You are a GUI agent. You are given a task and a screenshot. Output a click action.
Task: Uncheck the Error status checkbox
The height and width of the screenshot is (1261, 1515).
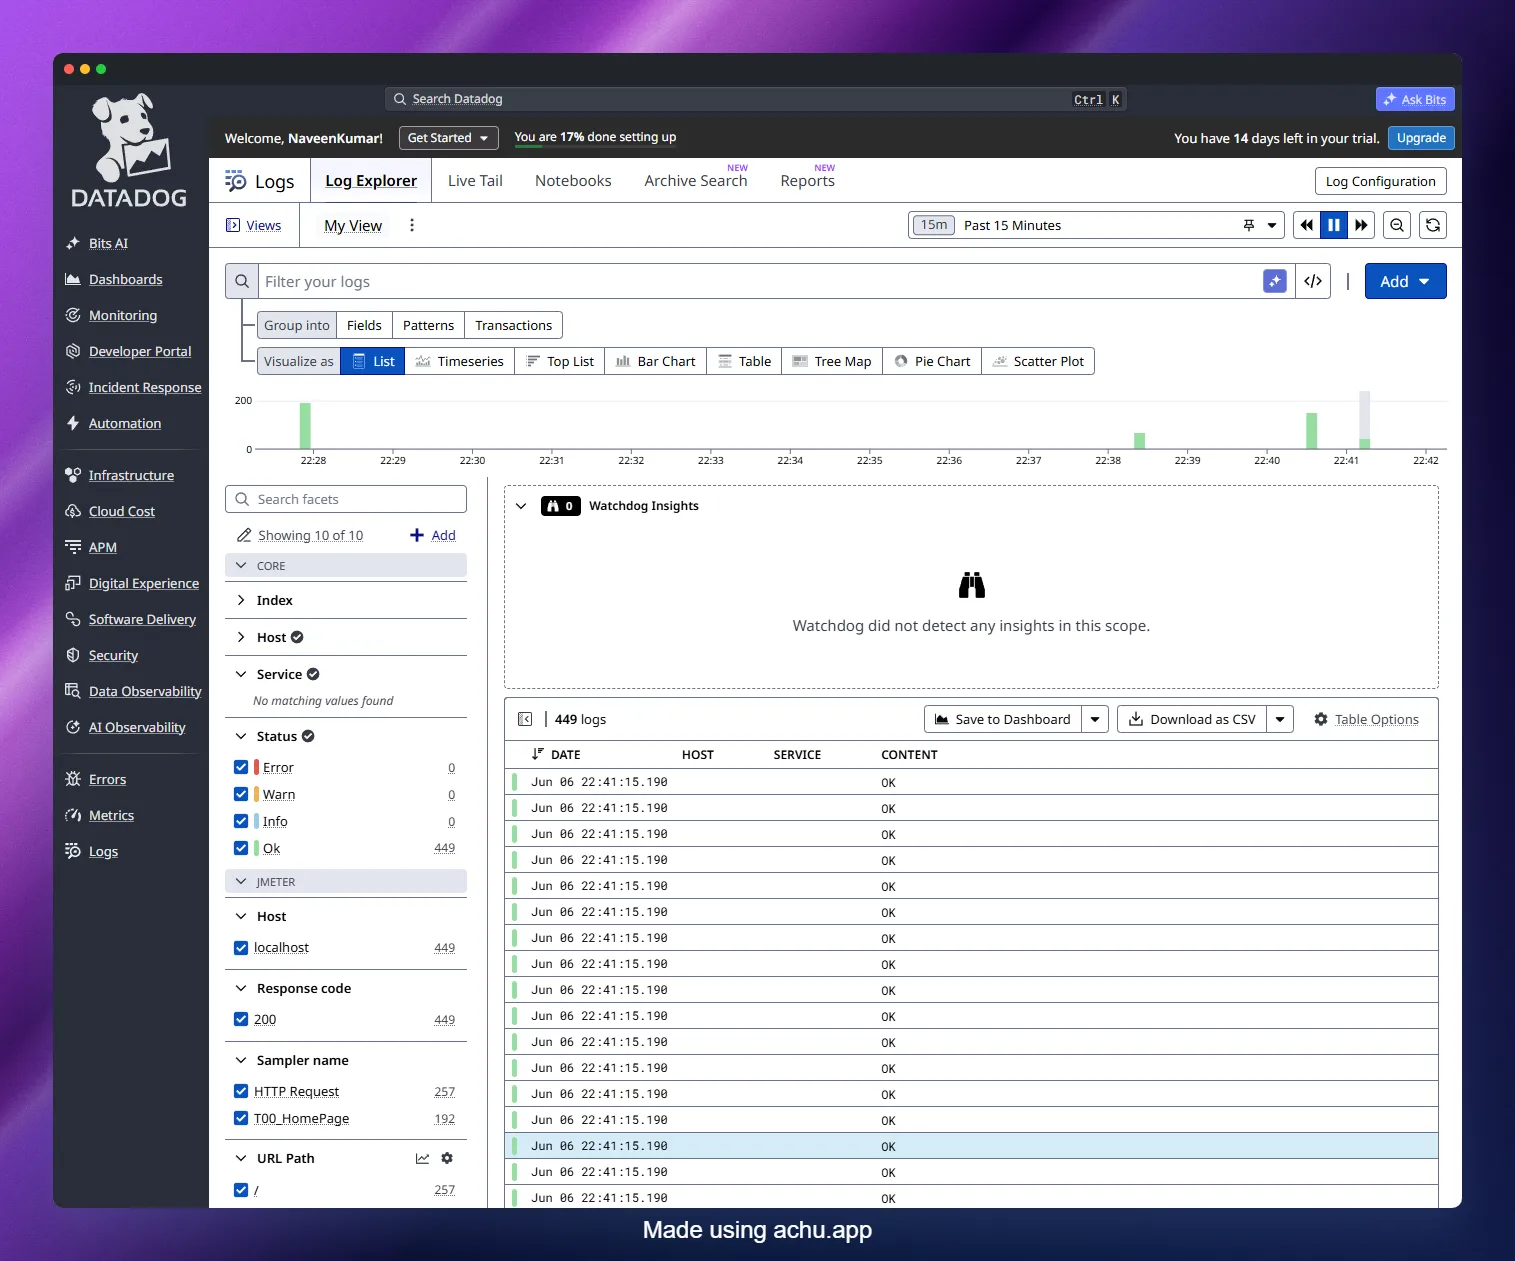pyautogui.click(x=241, y=767)
